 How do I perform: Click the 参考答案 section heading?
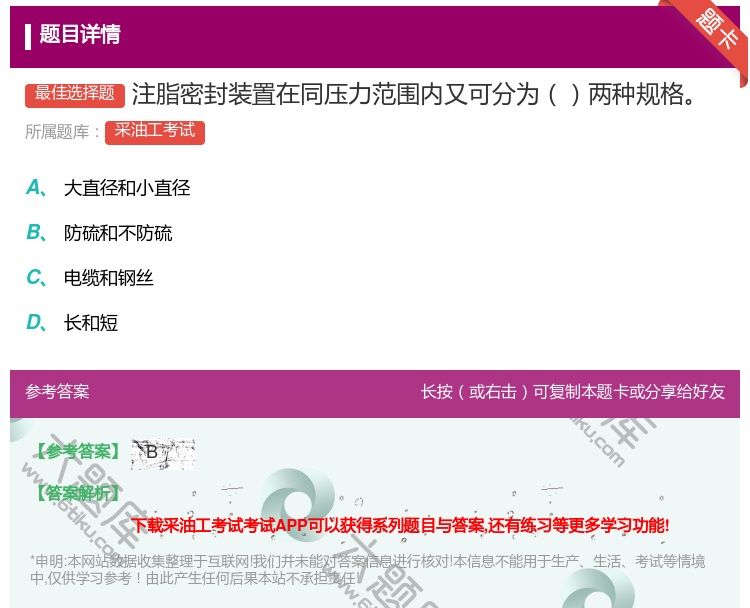tap(57, 392)
